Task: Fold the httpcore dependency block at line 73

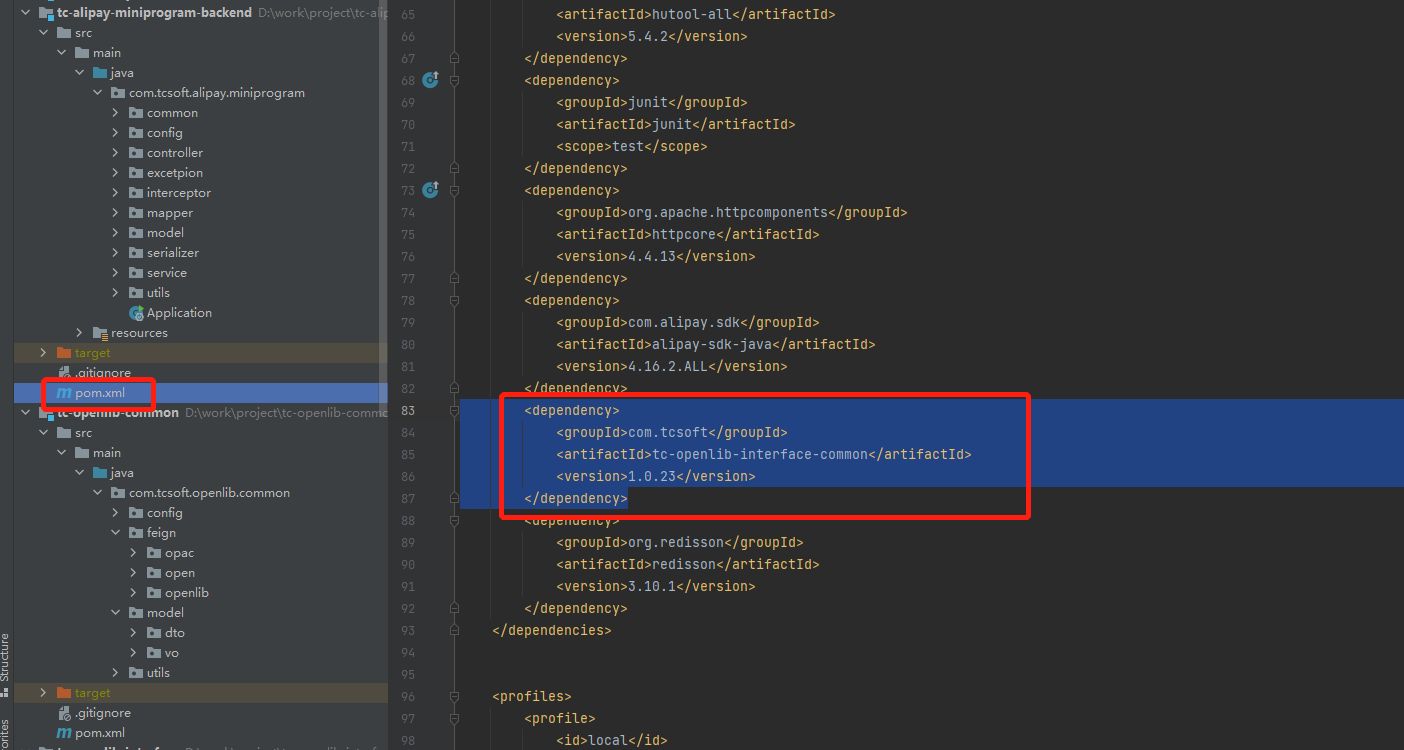Action: point(454,190)
